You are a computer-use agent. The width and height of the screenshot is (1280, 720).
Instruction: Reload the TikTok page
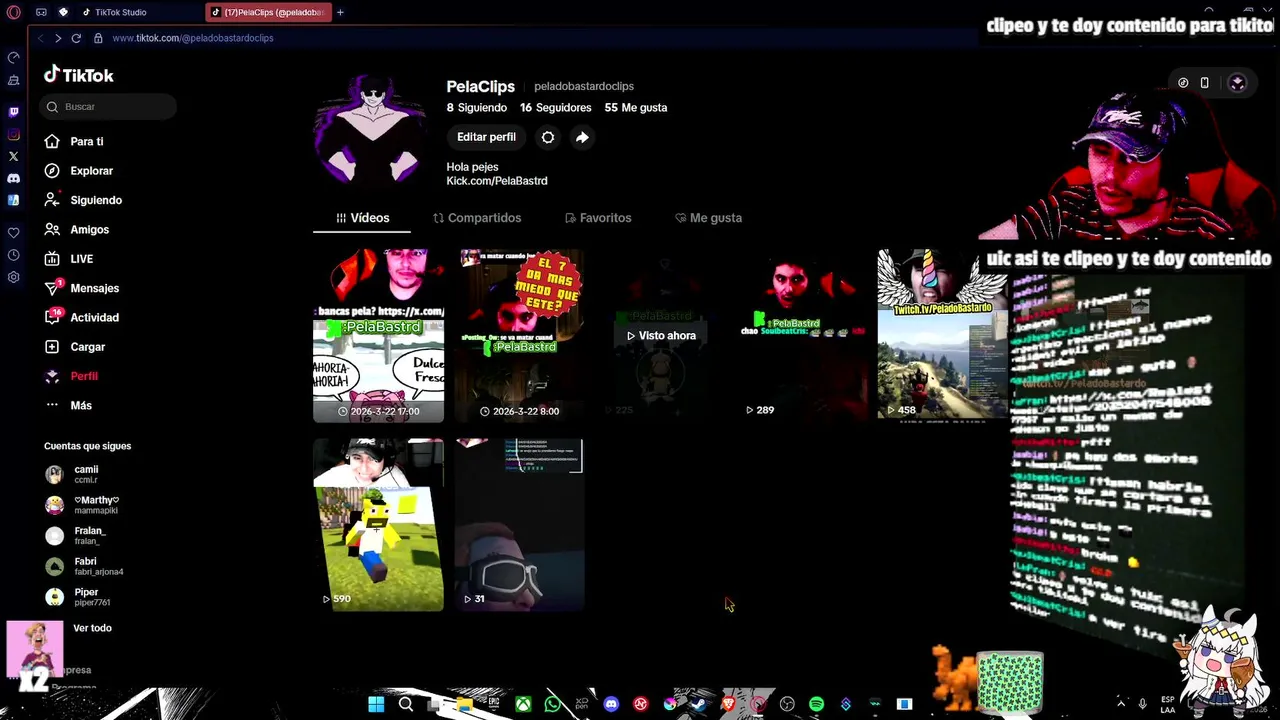[76, 38]
